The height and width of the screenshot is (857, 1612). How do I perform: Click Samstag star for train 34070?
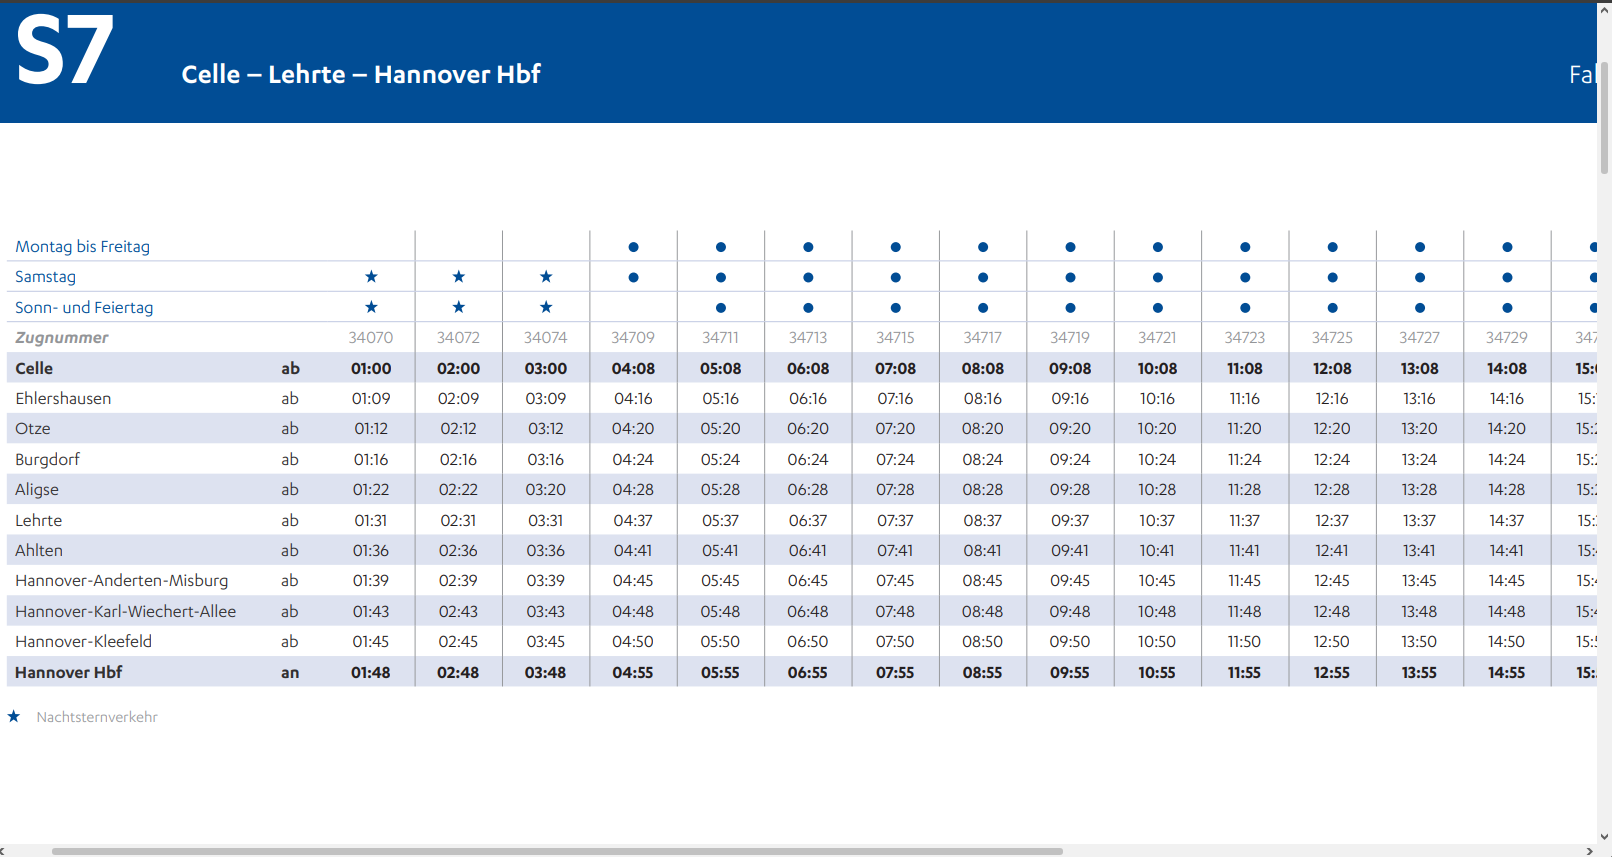[371, 276]
